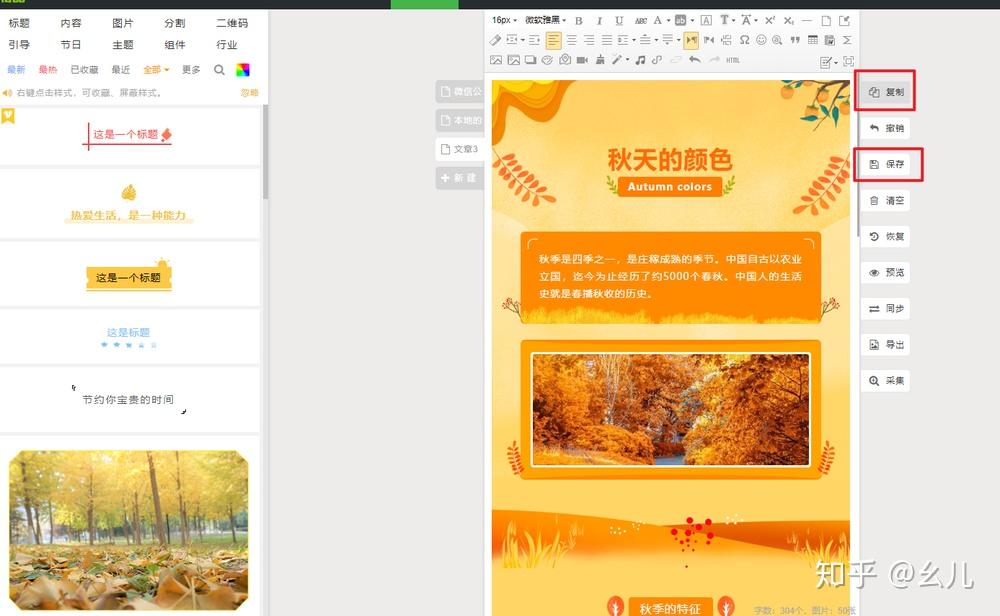Screen dimensions: 1000x616
Task: Open the 微软雅黑 font family dropdown
Action: point(545,20)
